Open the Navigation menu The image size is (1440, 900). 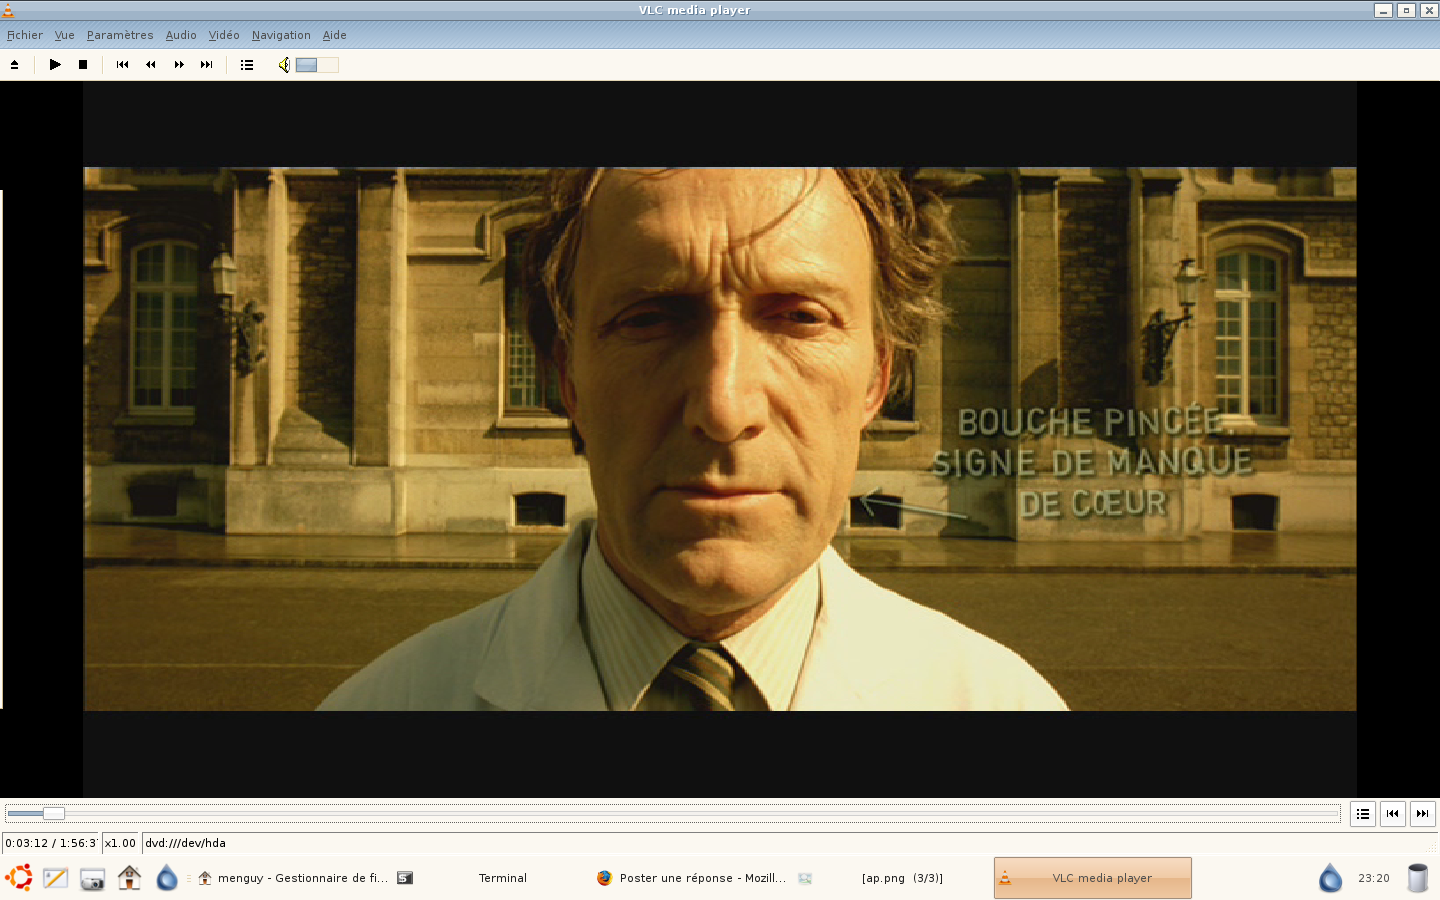(281, 35)
